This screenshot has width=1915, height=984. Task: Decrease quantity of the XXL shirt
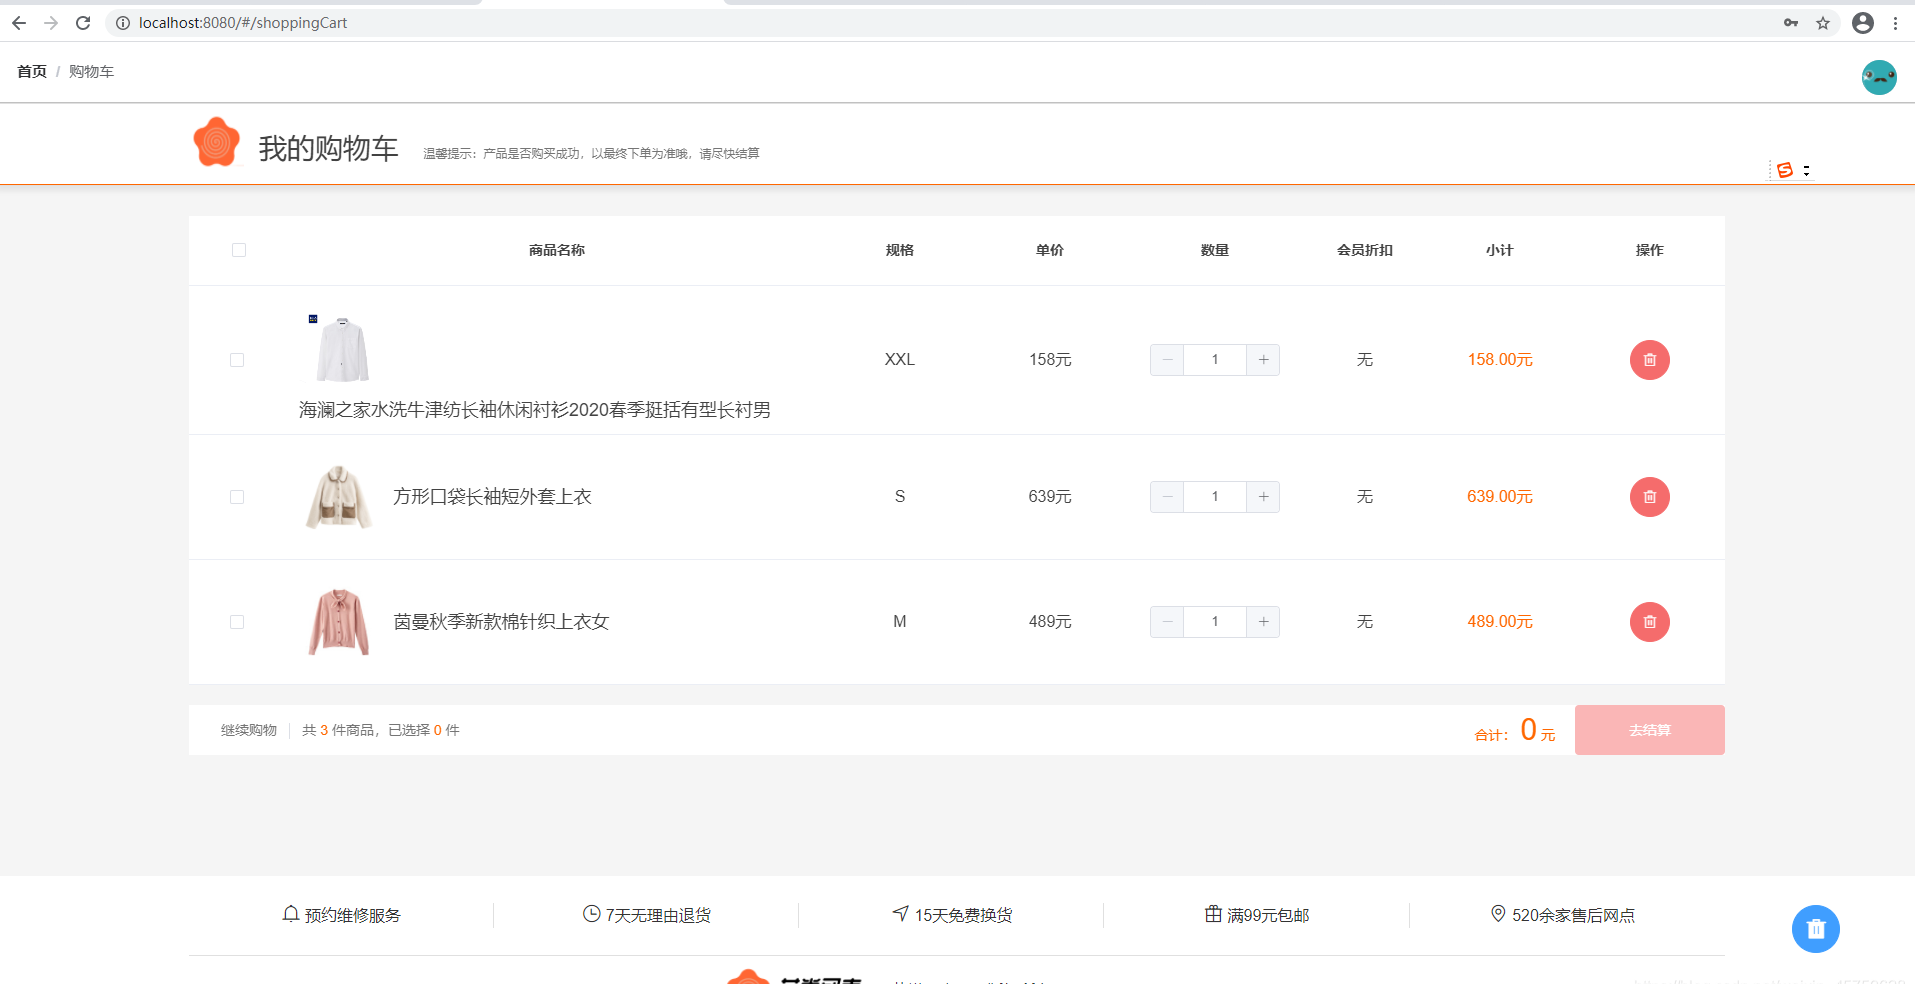pyautogui.click(x=1167, y=360)
